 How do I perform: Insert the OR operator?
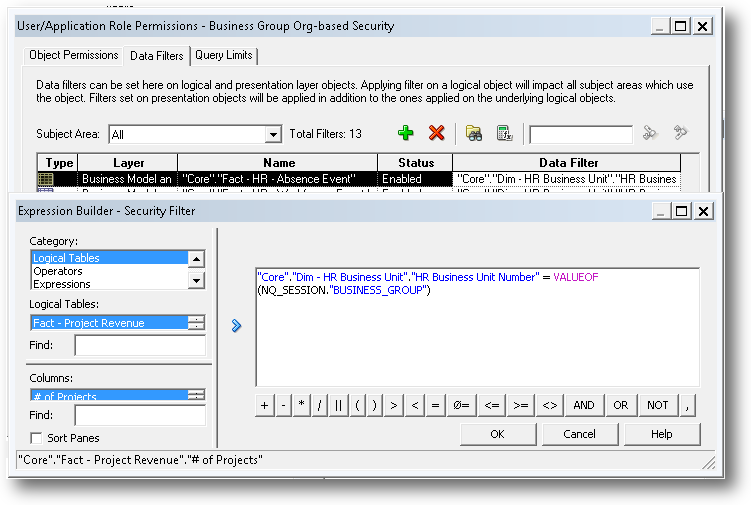pos(621,405)
